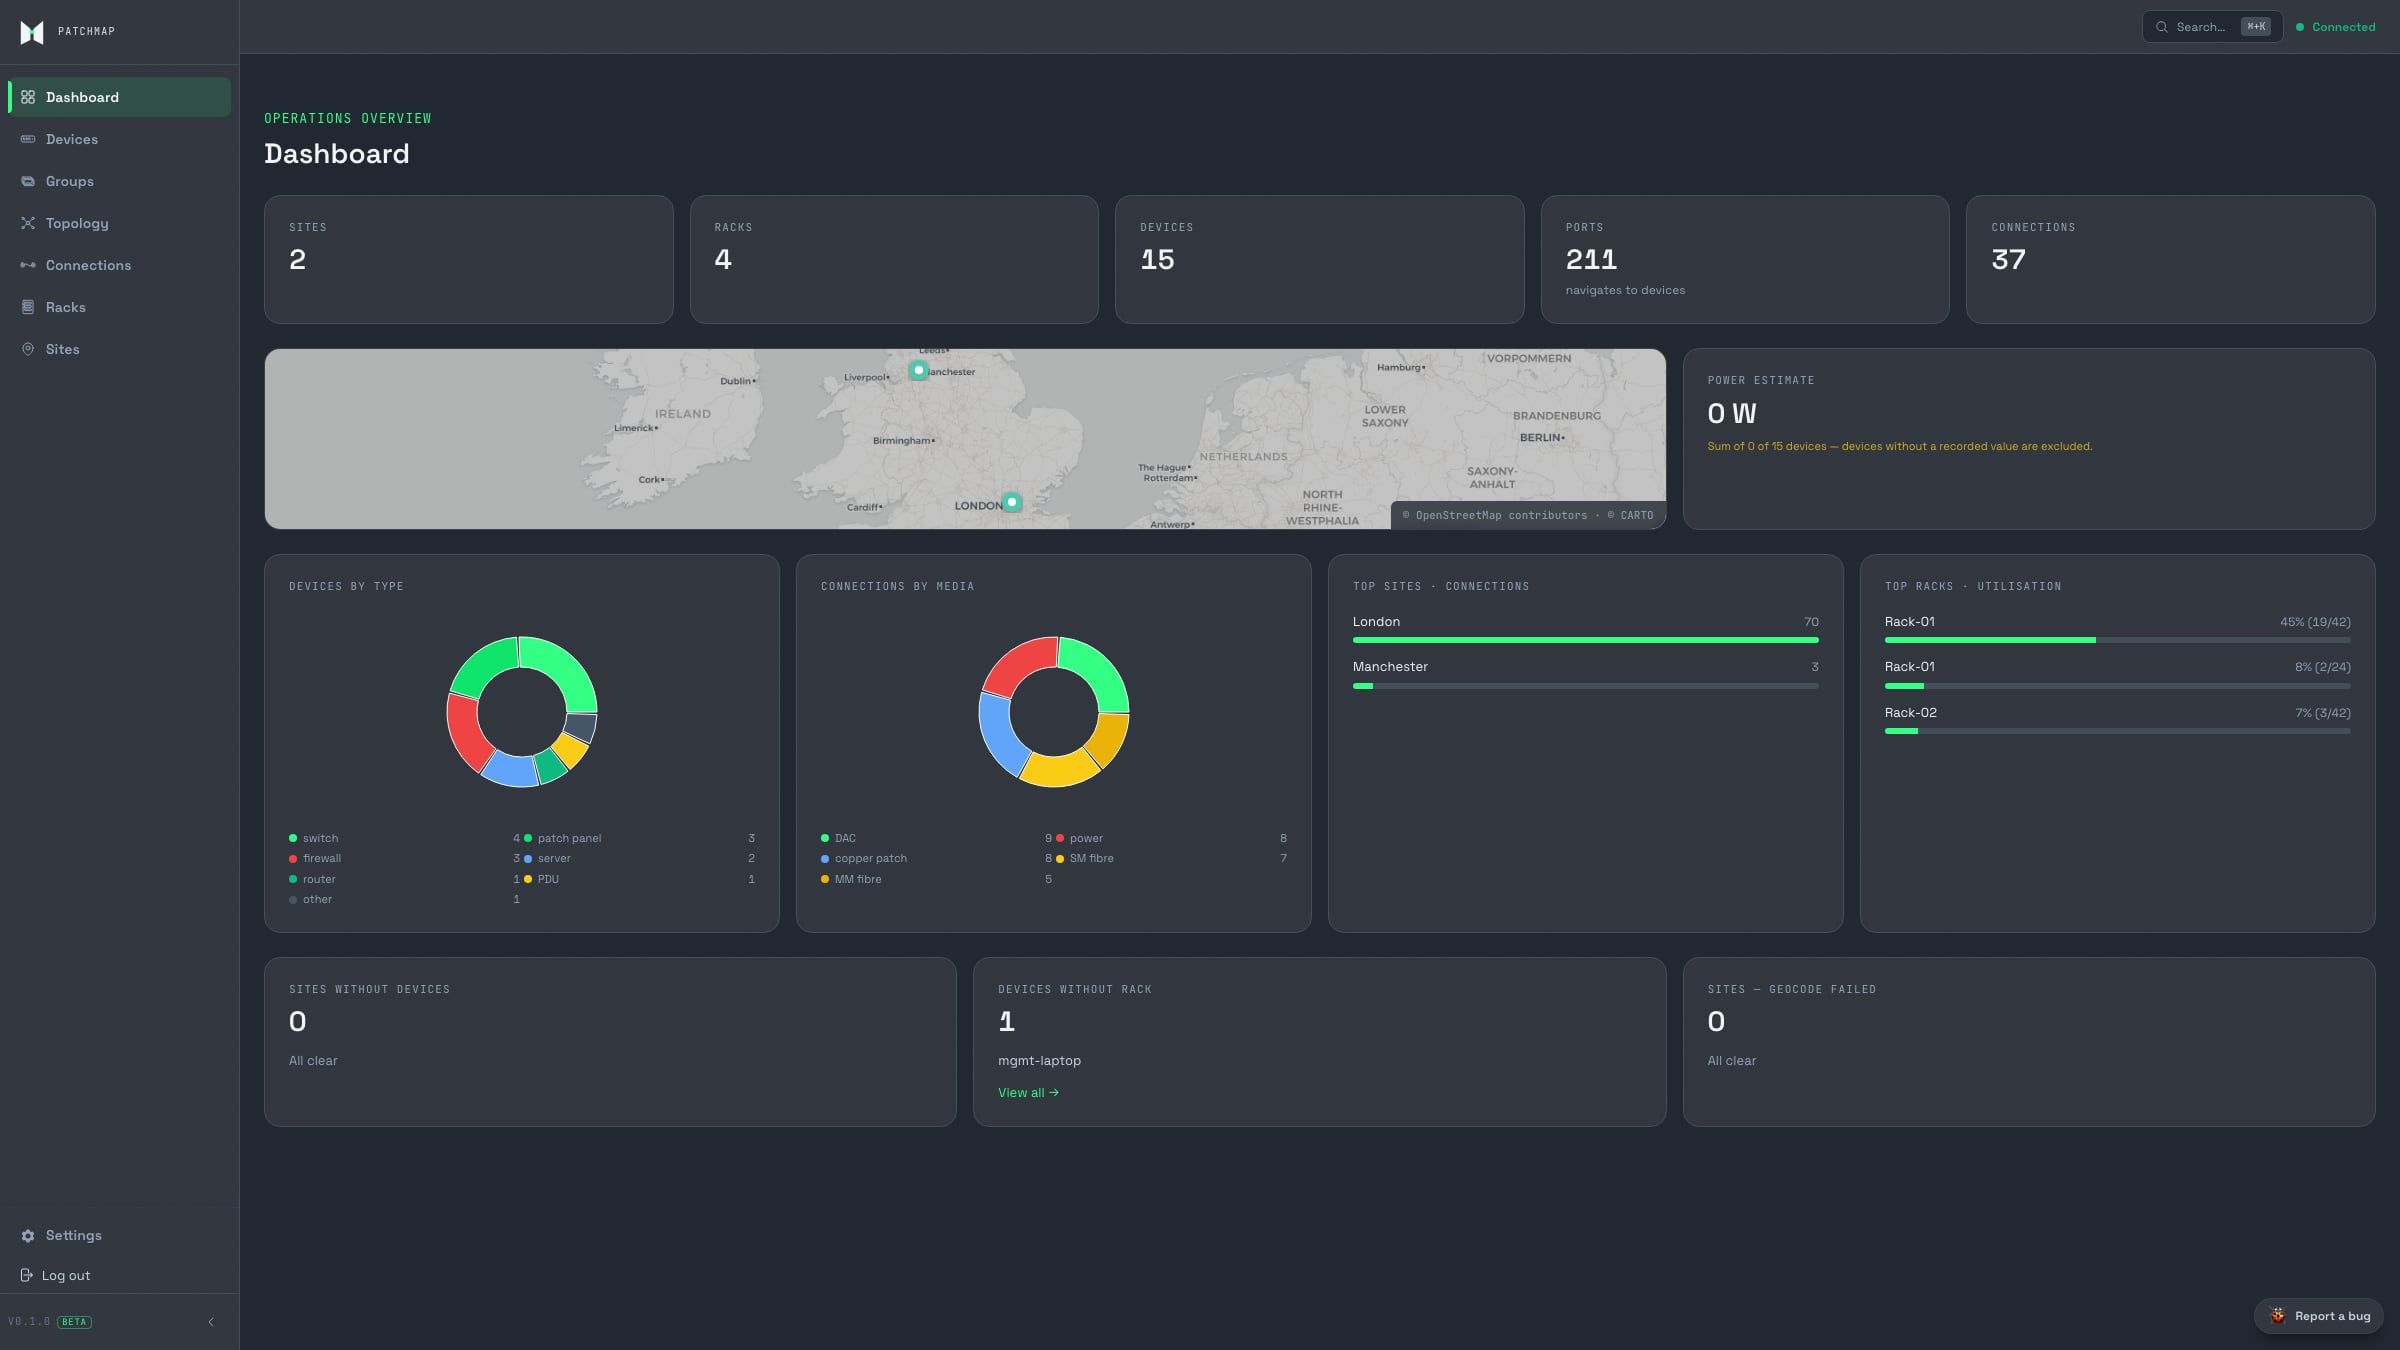Click the Groups icon in sidebar
Image resolution: width=2400 pixels, height=1350 pixels.
click(x=28, y=181)
